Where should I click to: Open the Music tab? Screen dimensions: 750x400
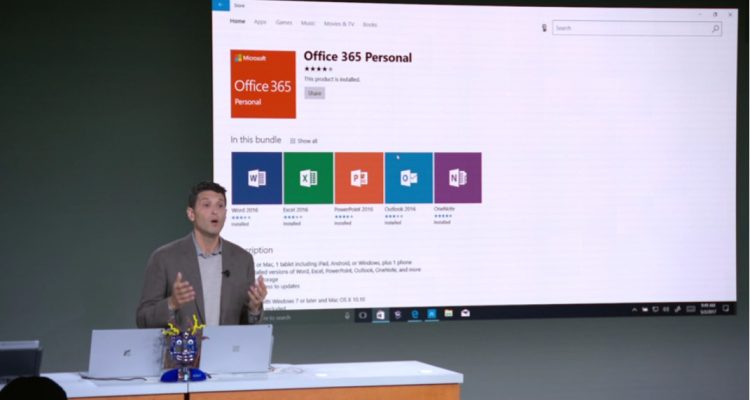tap(308, 23)
